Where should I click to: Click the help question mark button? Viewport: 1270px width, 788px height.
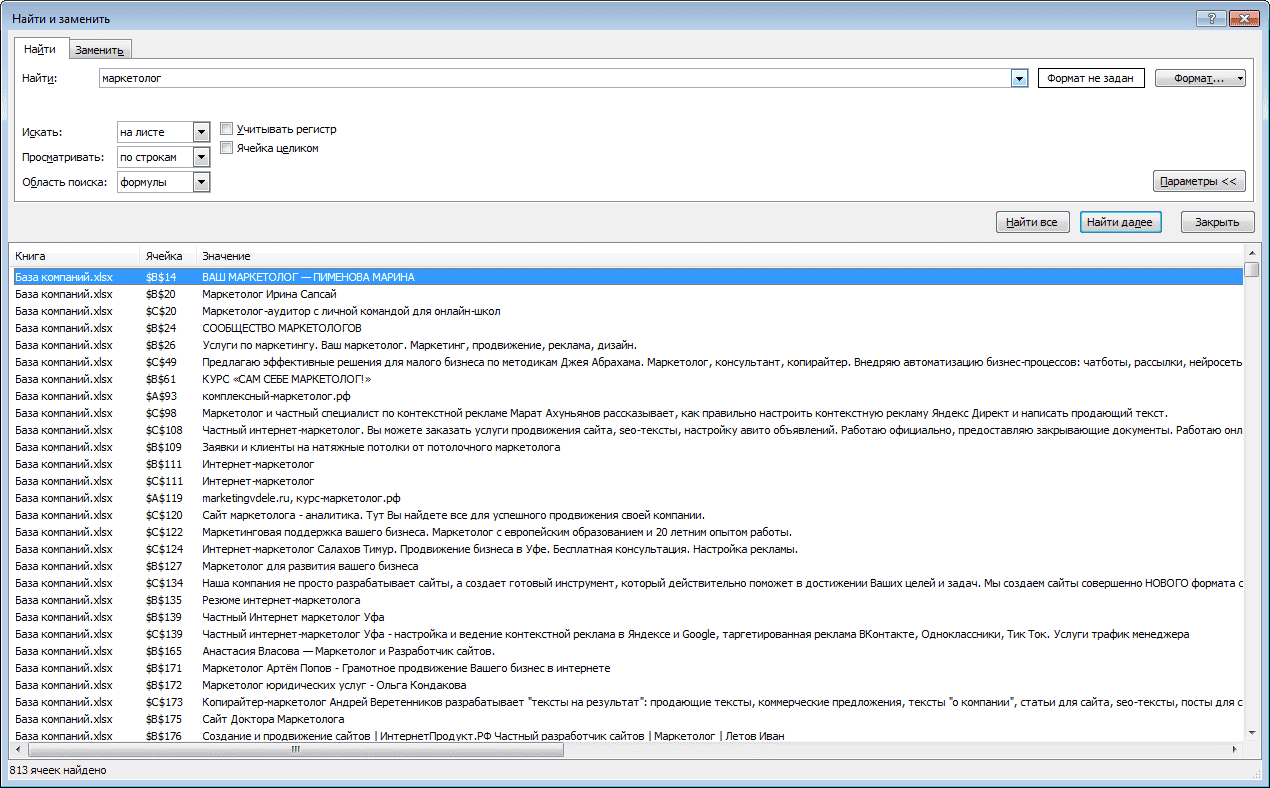[1211, 19]
